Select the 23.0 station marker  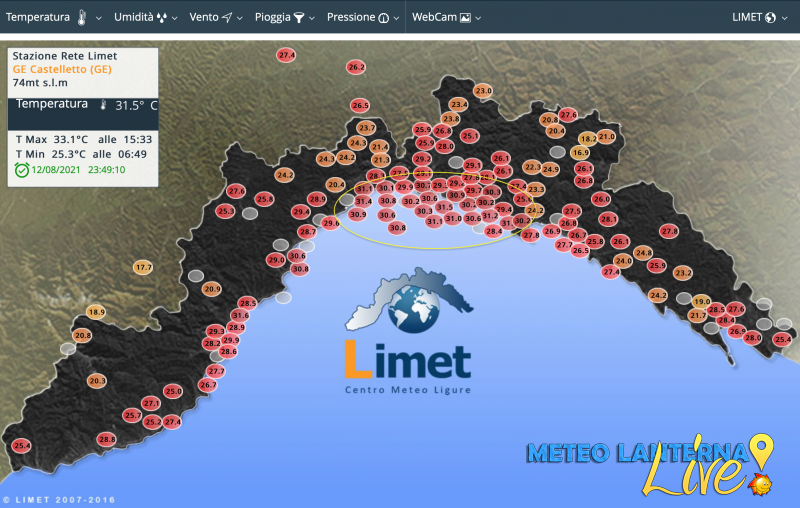[x=483, y=91]
